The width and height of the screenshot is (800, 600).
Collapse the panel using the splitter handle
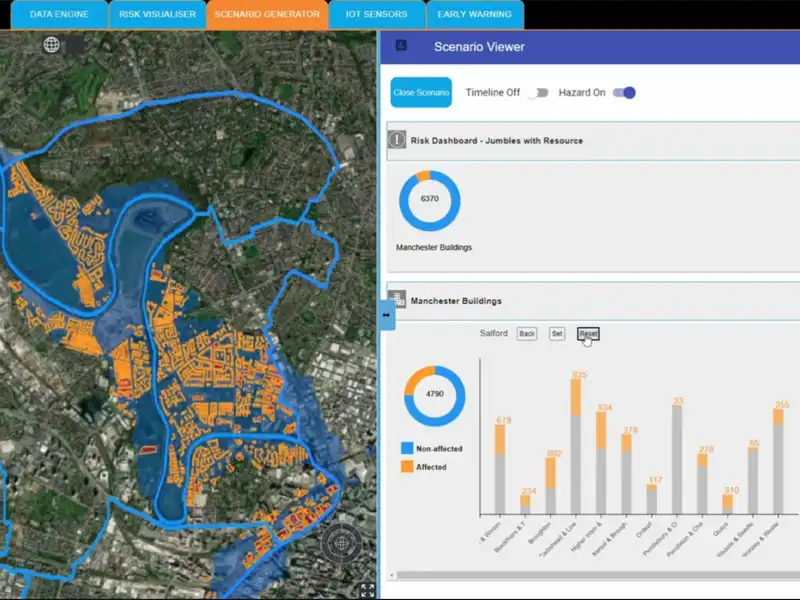[386, 315]
